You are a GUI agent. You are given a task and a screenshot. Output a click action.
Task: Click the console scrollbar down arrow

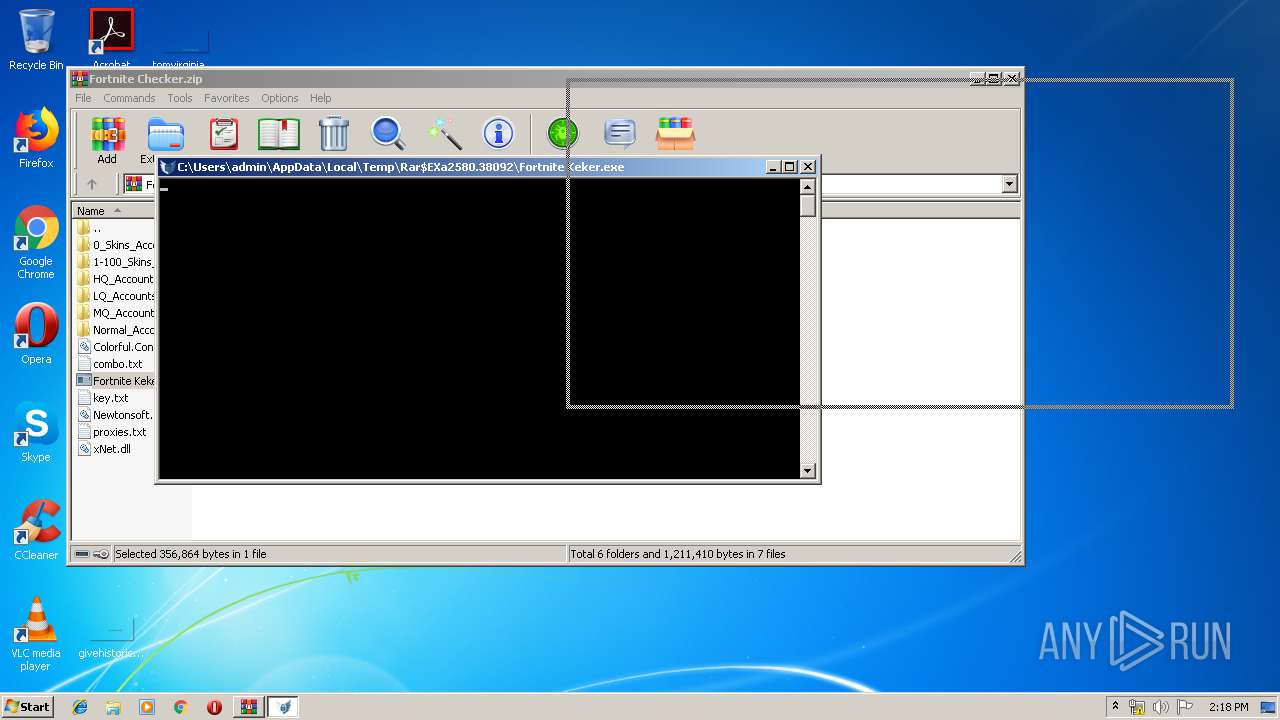click(808, 471)
